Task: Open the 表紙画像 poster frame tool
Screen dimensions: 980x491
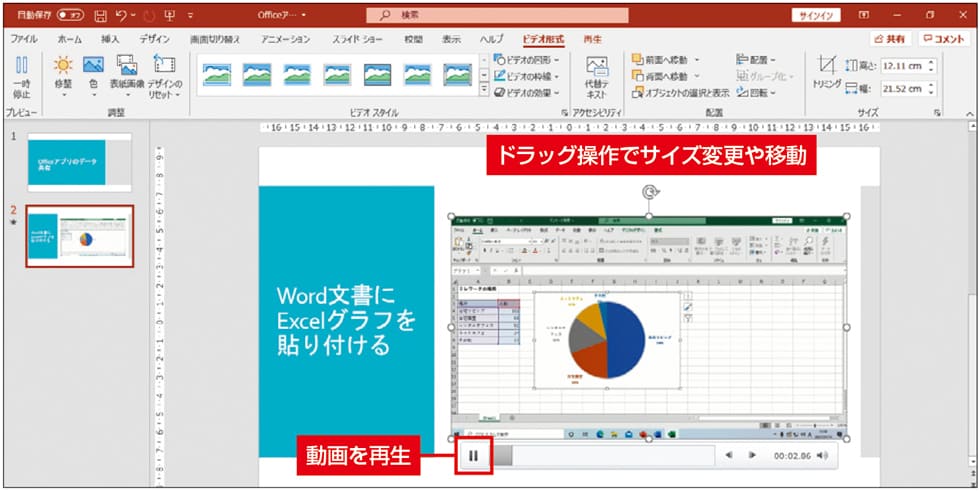Action: (127, 76)
